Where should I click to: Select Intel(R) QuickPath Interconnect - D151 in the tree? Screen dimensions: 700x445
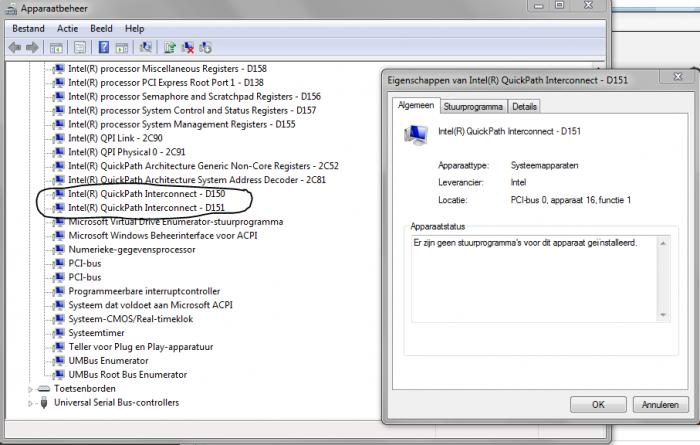(146, 208)
